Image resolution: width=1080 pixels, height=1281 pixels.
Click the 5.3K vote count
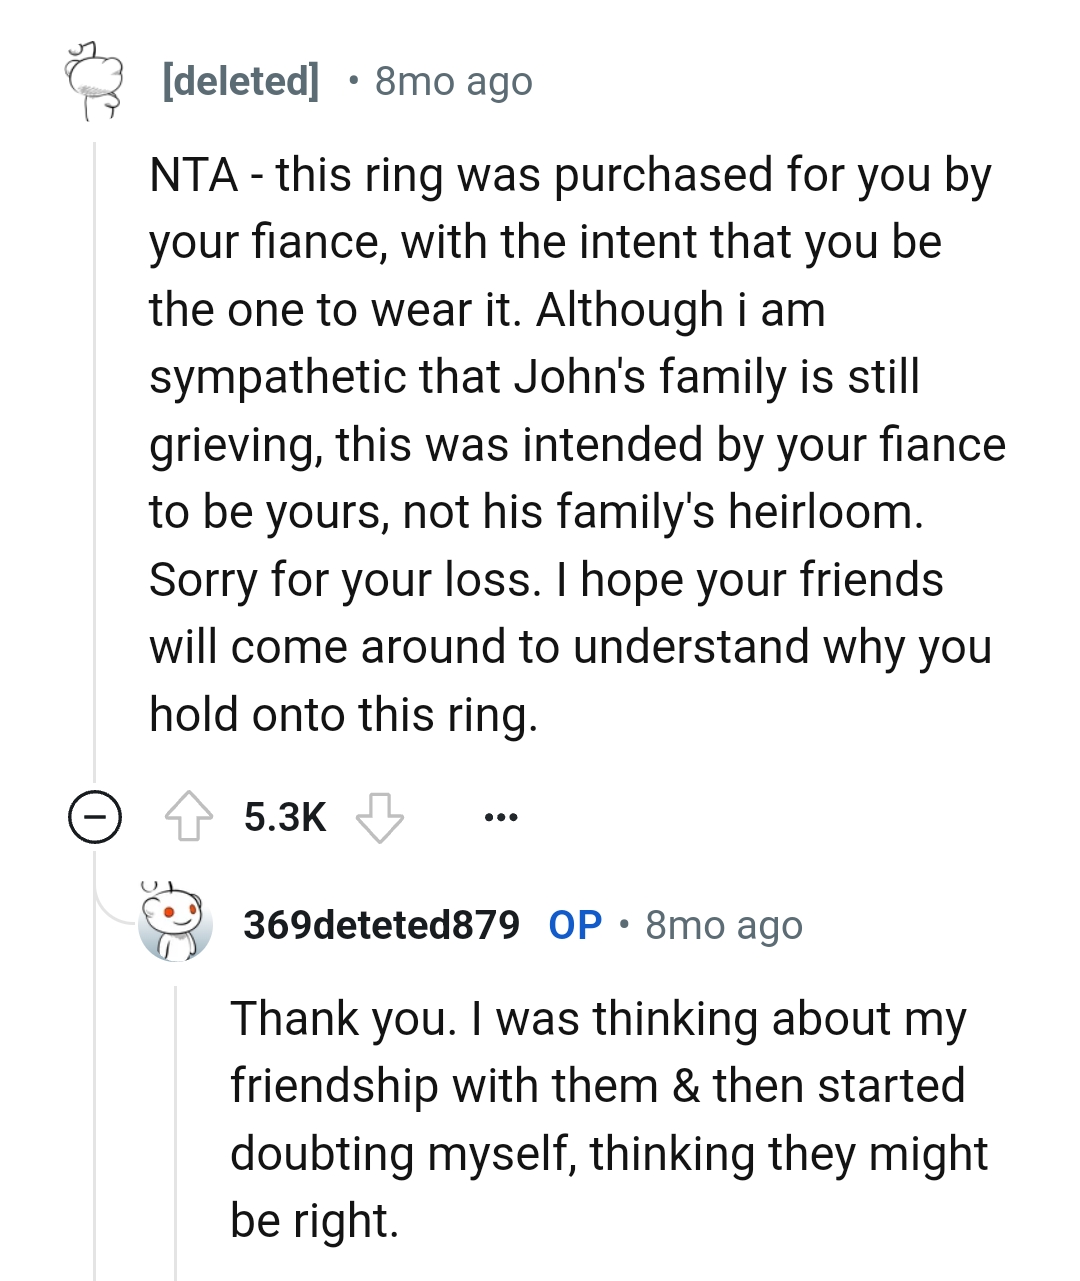[x=285, y=816]
